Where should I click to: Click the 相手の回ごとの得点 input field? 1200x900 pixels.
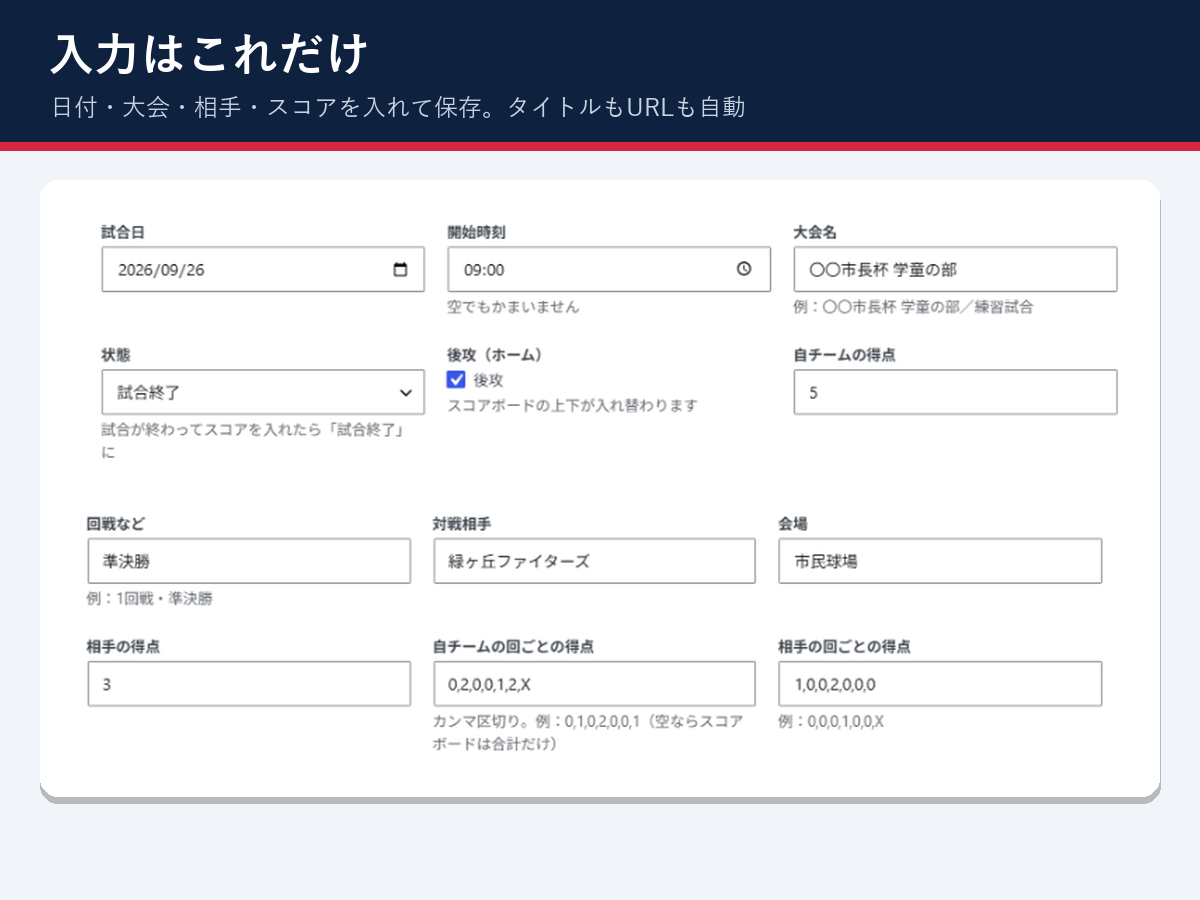click(x=940, y=684)
